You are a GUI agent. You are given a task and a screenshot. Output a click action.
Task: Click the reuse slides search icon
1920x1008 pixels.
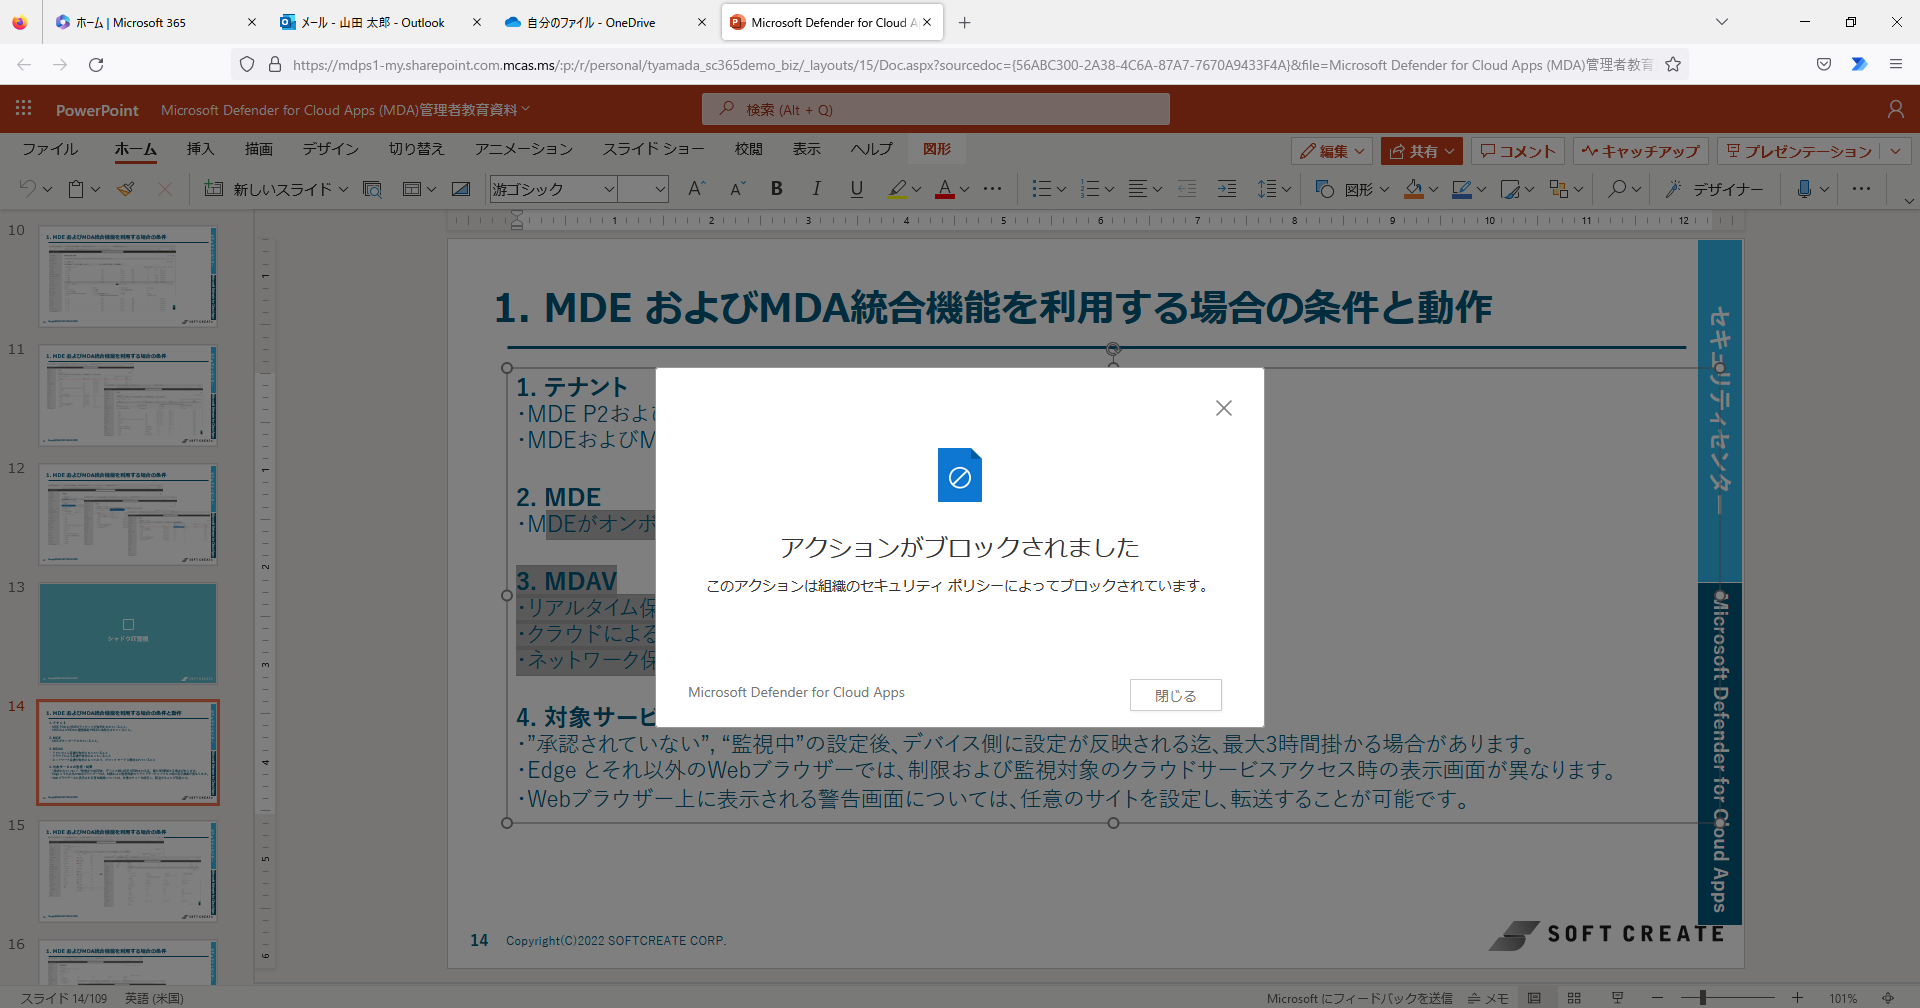[372, 189]
